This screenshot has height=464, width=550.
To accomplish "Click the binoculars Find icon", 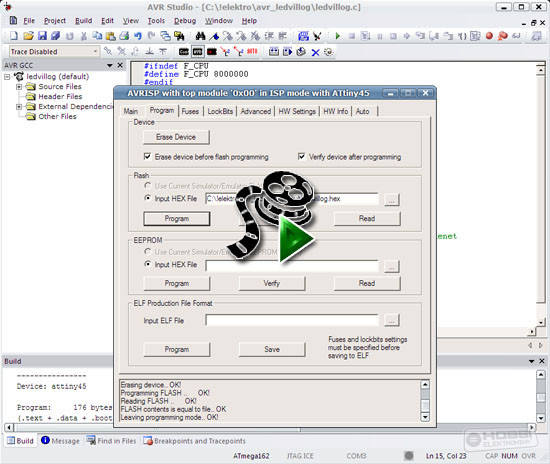I will point(200,36).
